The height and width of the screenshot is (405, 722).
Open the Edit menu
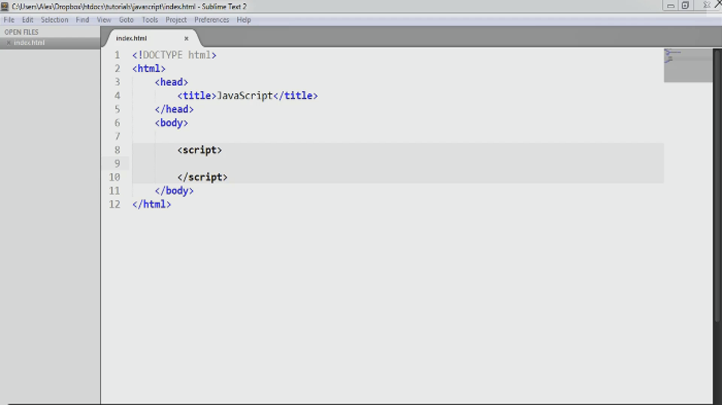[x=28, y=20]
